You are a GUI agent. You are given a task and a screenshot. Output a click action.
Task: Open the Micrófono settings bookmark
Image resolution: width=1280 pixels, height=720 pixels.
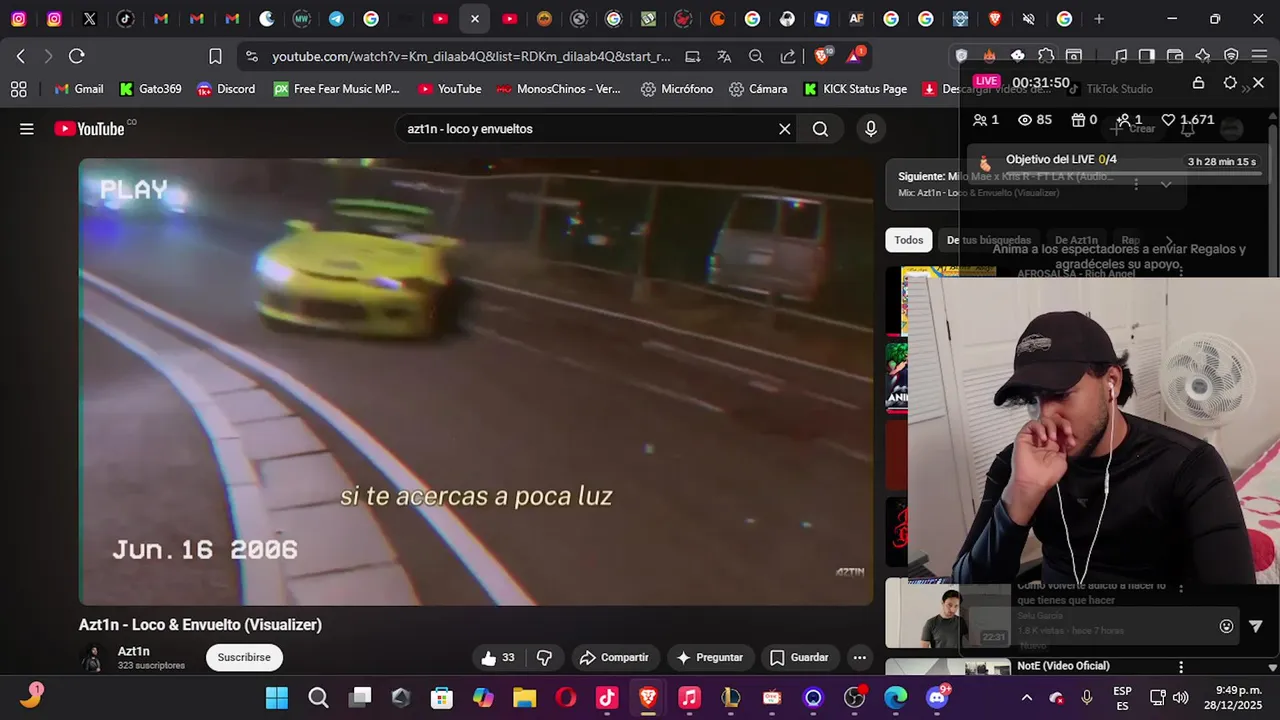[677, 89]
